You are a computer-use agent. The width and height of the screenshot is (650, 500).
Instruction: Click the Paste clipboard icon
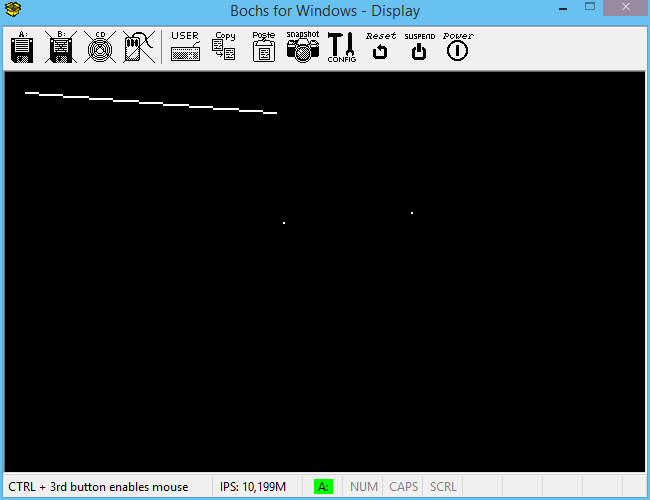pos(264,47)
